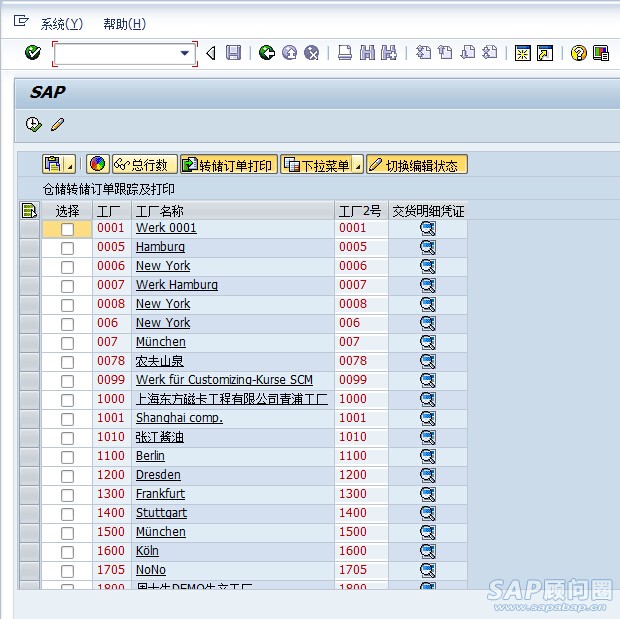The image size is (620, 619).
Task: Click the 下拉菜单 button
Action: pos(317,164)
